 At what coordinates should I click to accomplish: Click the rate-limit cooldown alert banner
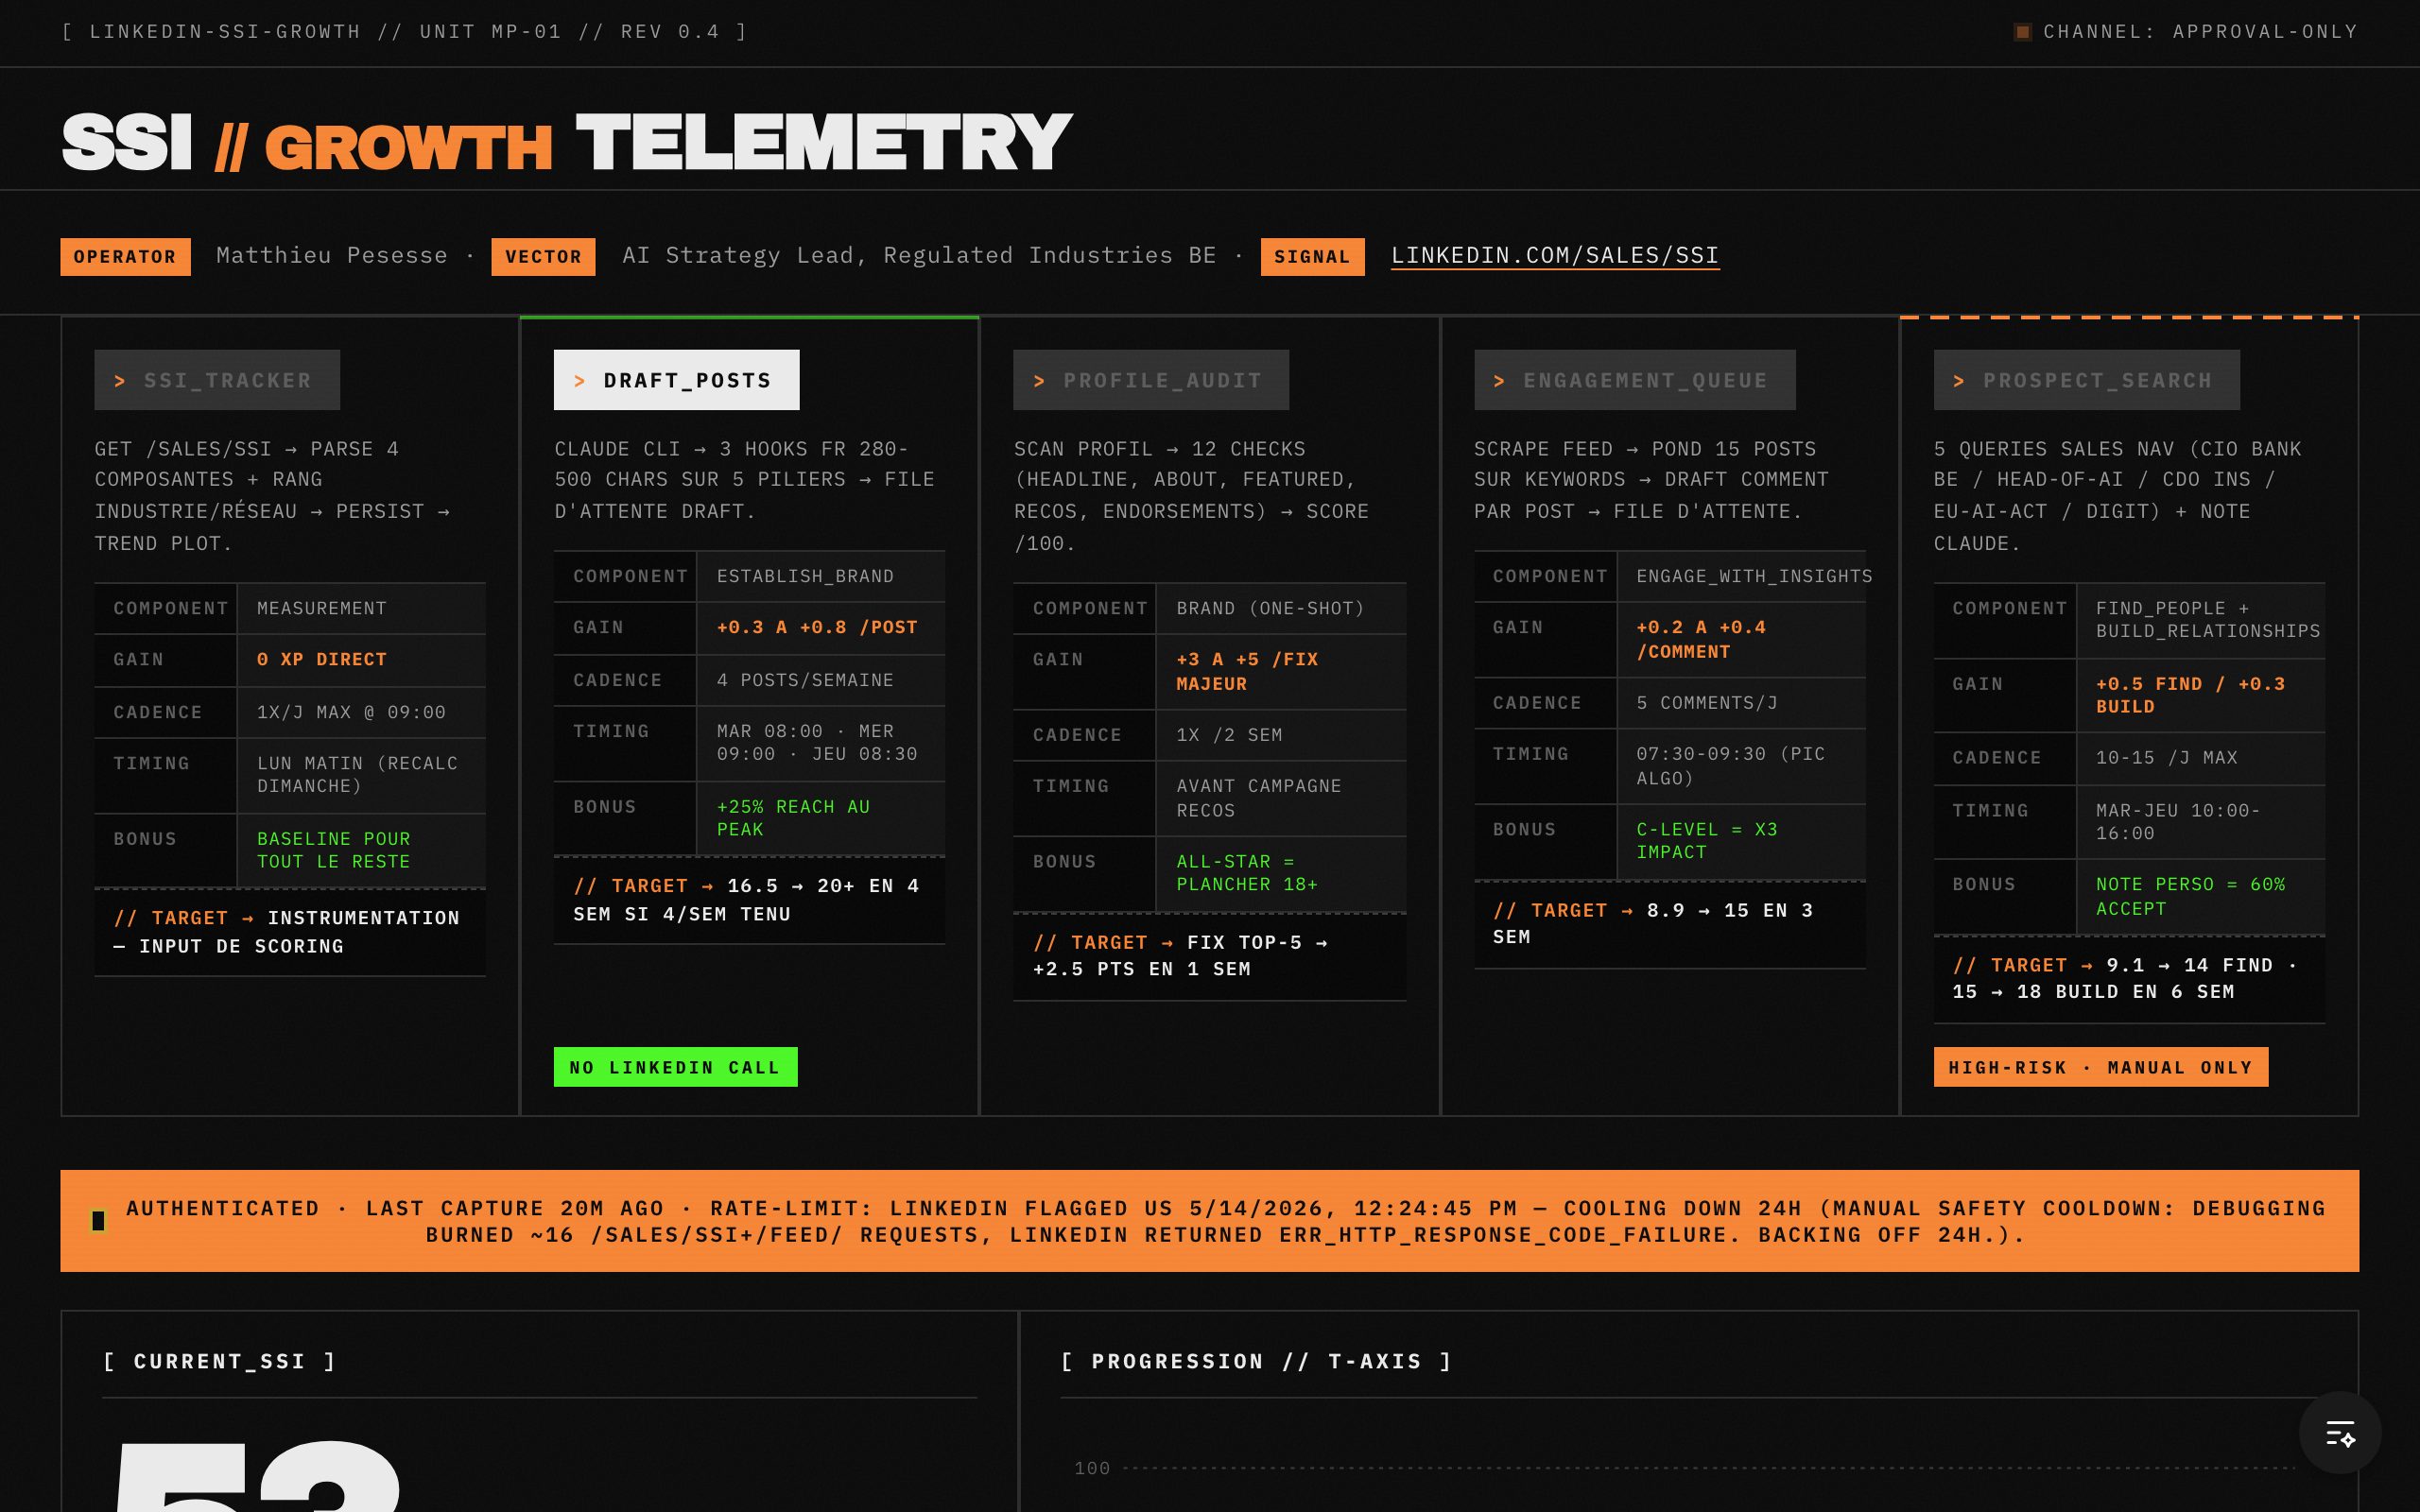pos(1209,1221)
